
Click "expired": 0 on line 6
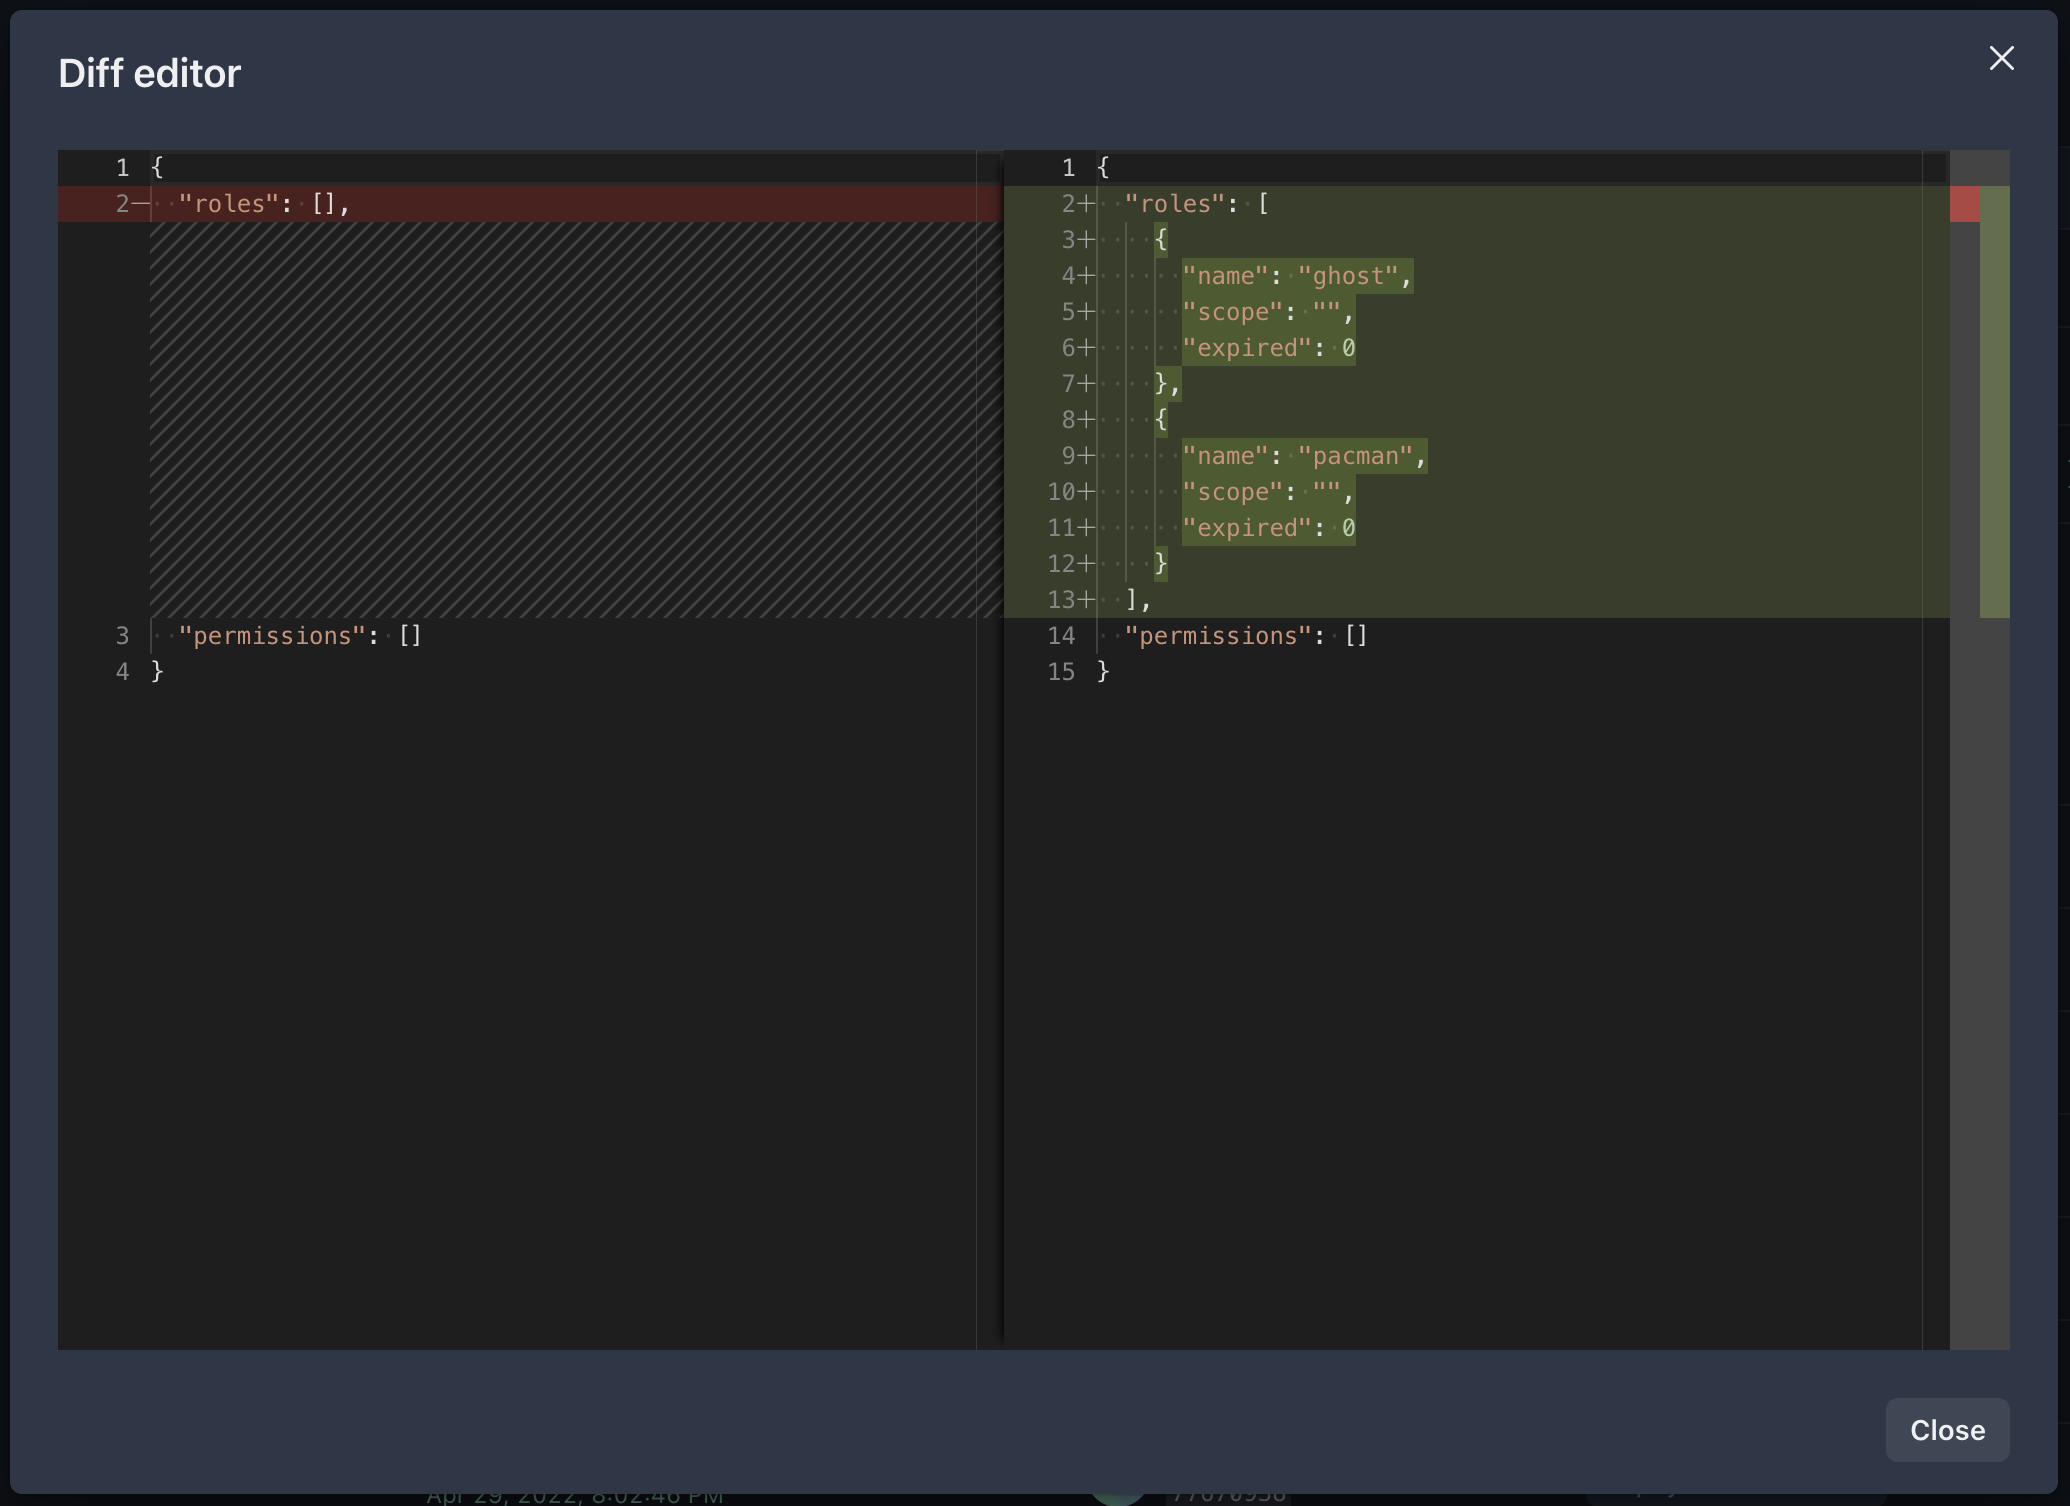pyautogui.click(x=1268, y=348)
